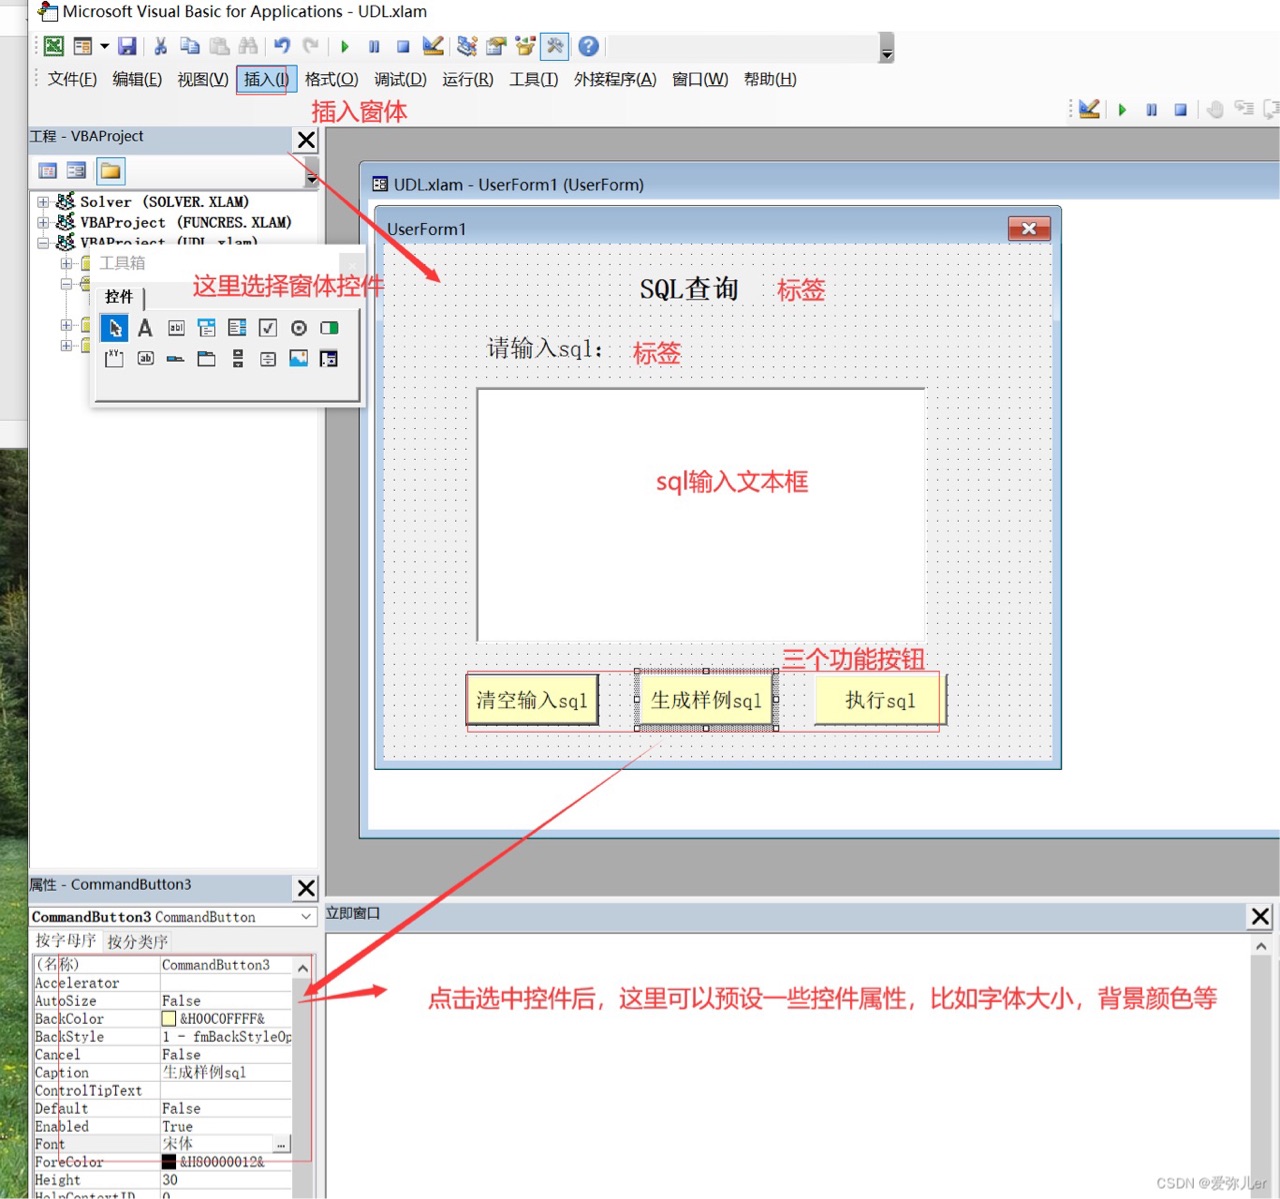1280x1199 pixels.
Task: Select the 执行sql button on the form
Action: 880,700
